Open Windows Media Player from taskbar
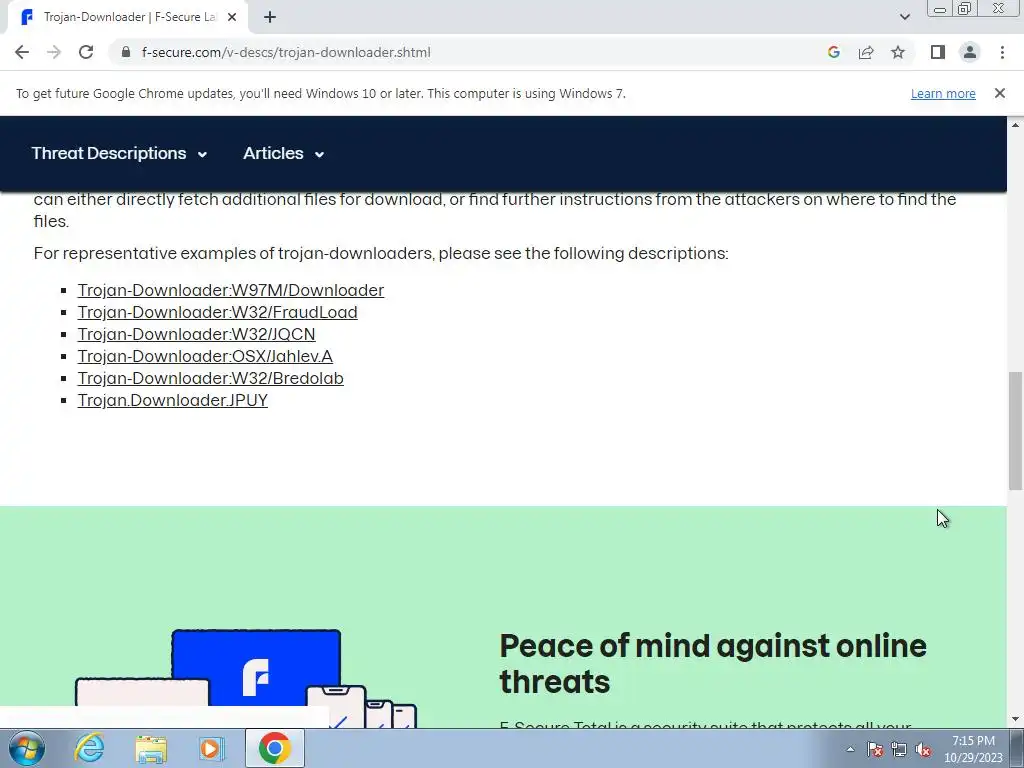Image resolution: width=1024 pixels, height=768 pixels. coord(212,748)
